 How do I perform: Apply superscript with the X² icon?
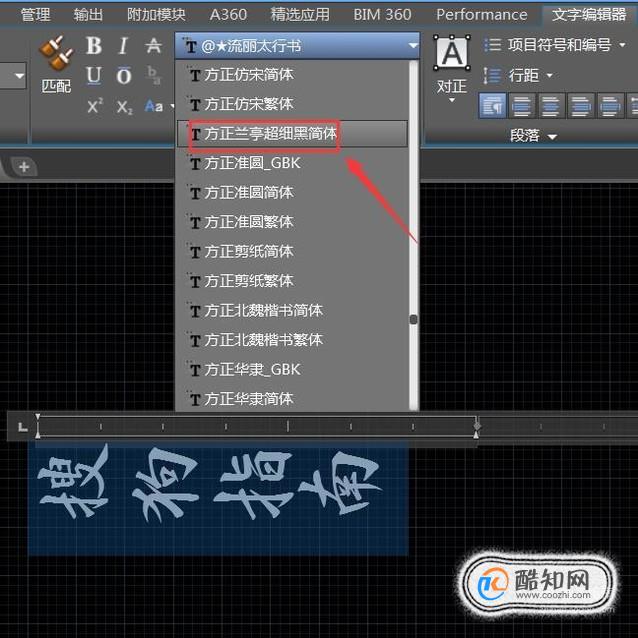[x=95, y=107]
